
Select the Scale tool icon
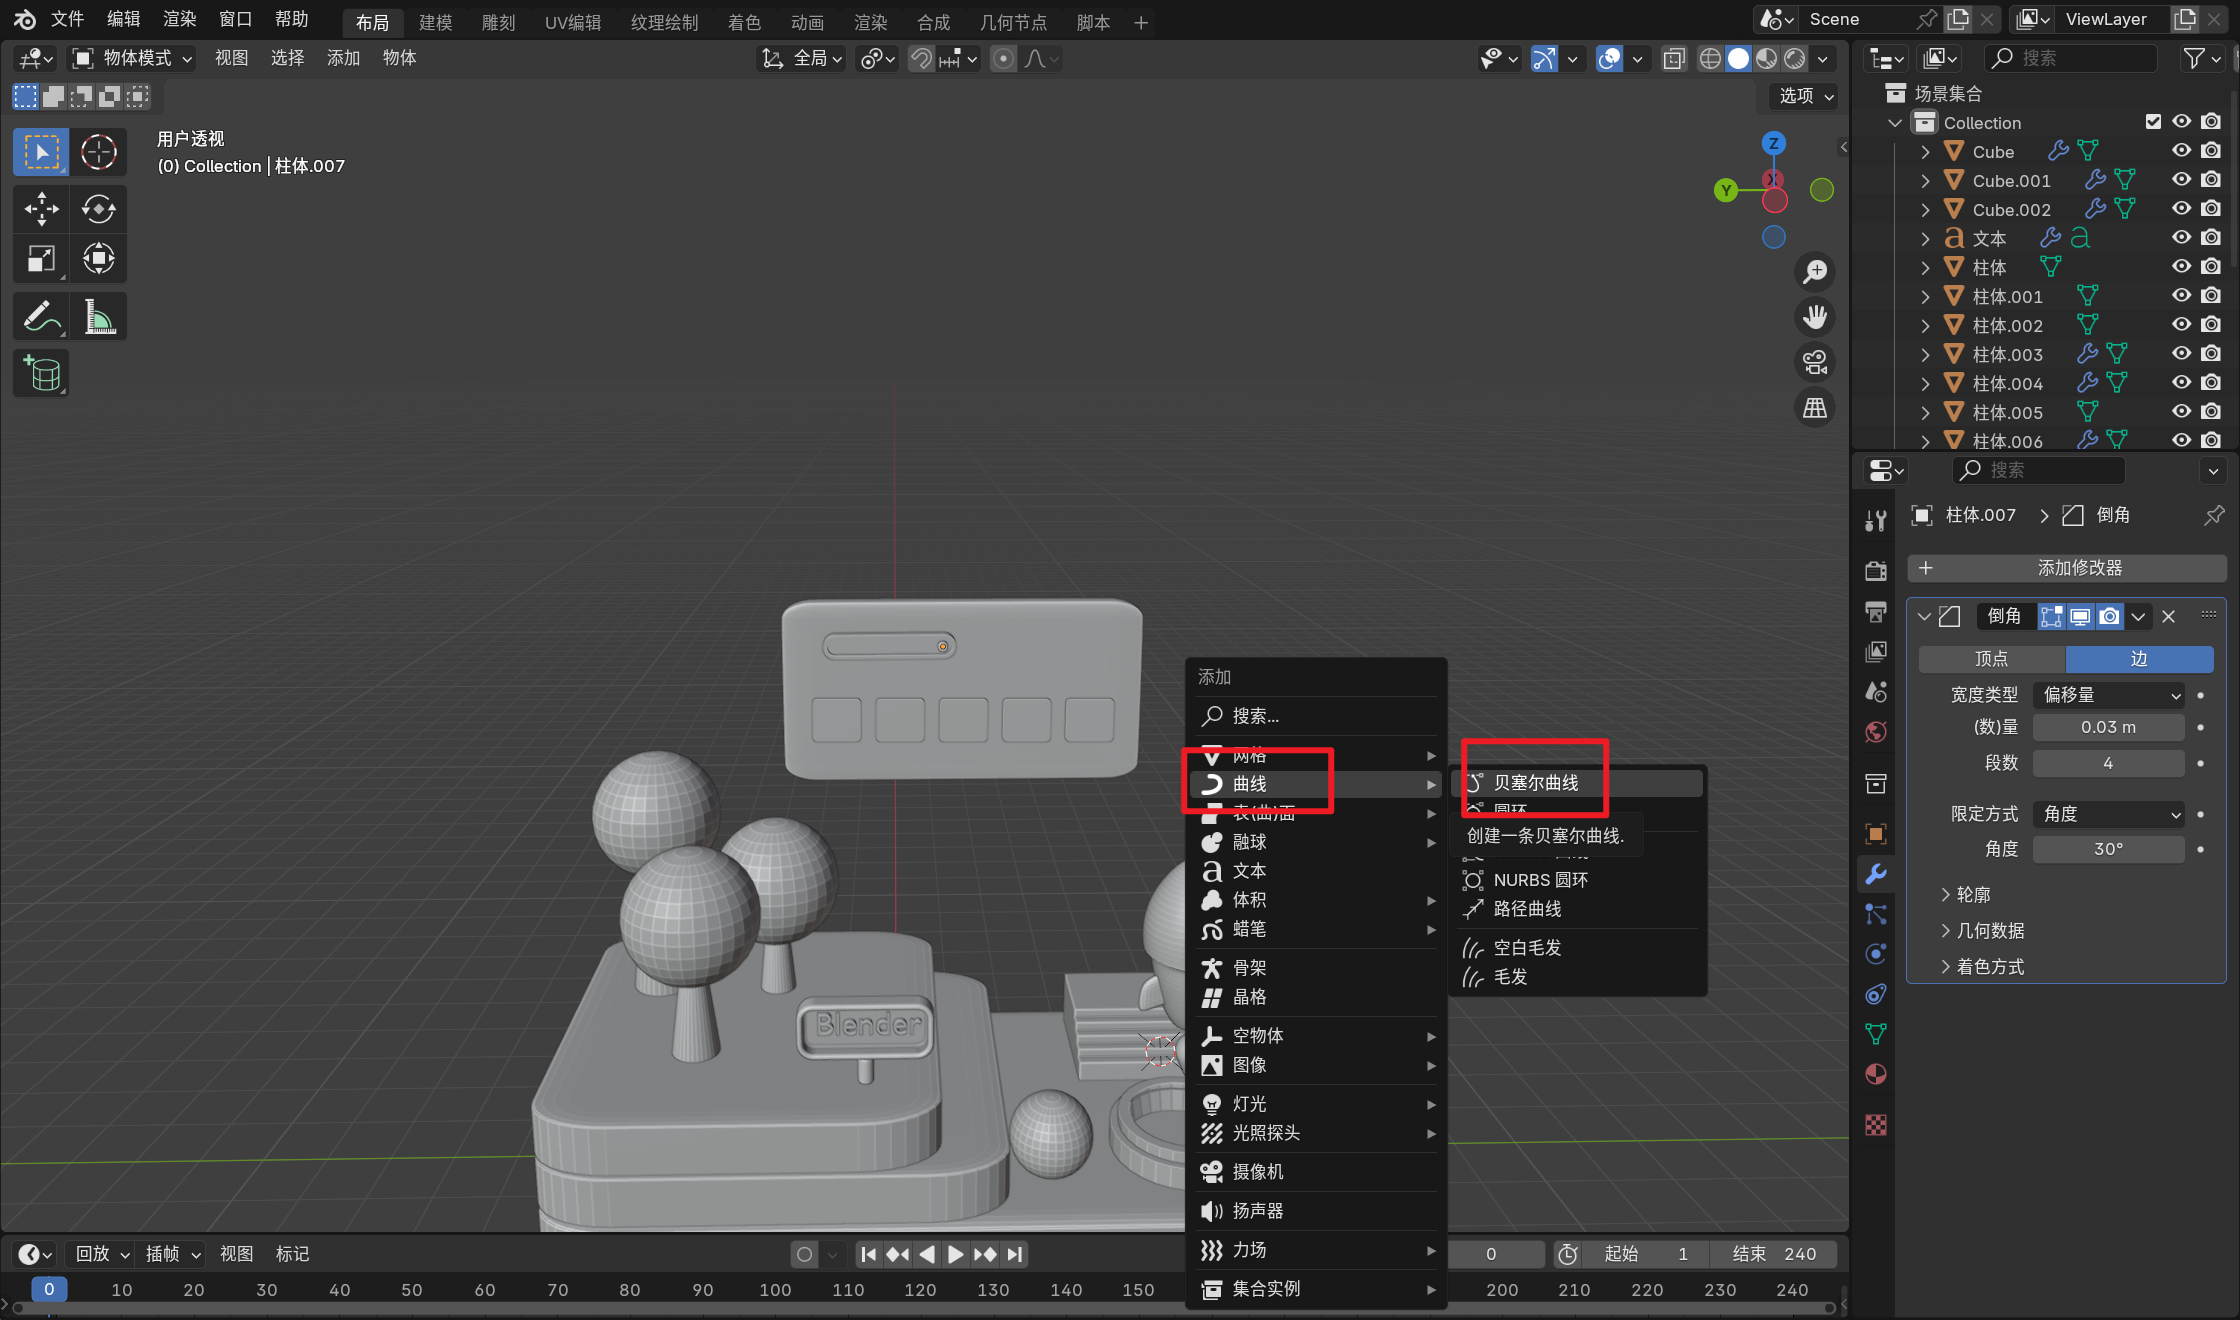(x=41, y=259)
